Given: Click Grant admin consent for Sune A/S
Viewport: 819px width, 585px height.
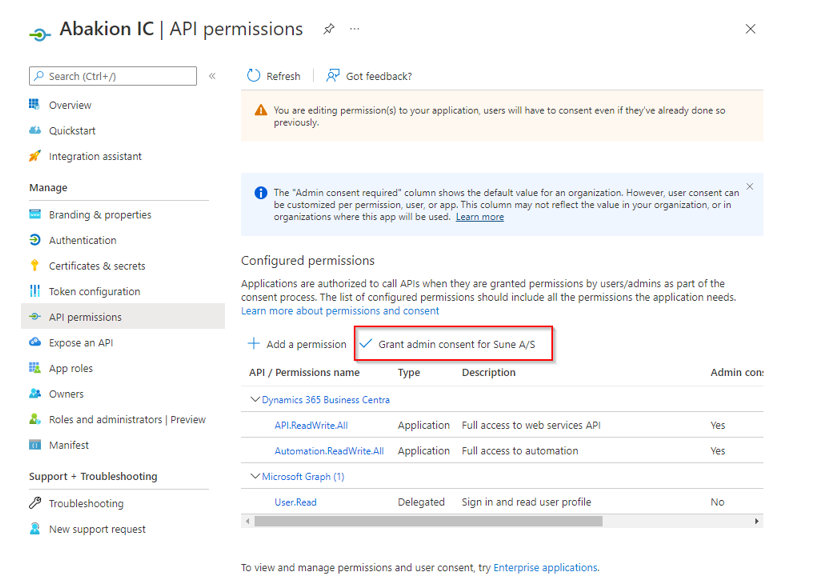Looking at the screenshot, I should (x=452, y=344).
